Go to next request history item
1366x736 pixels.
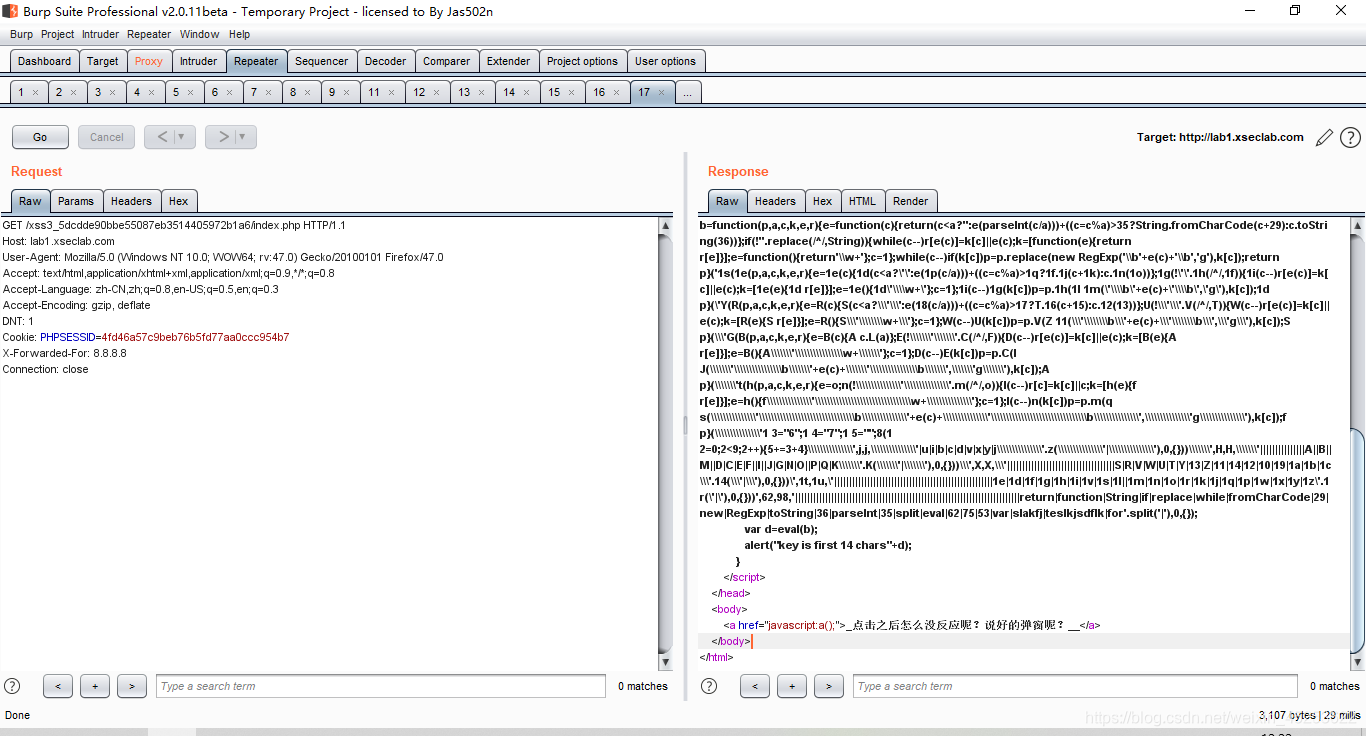(x=223, y=137)
